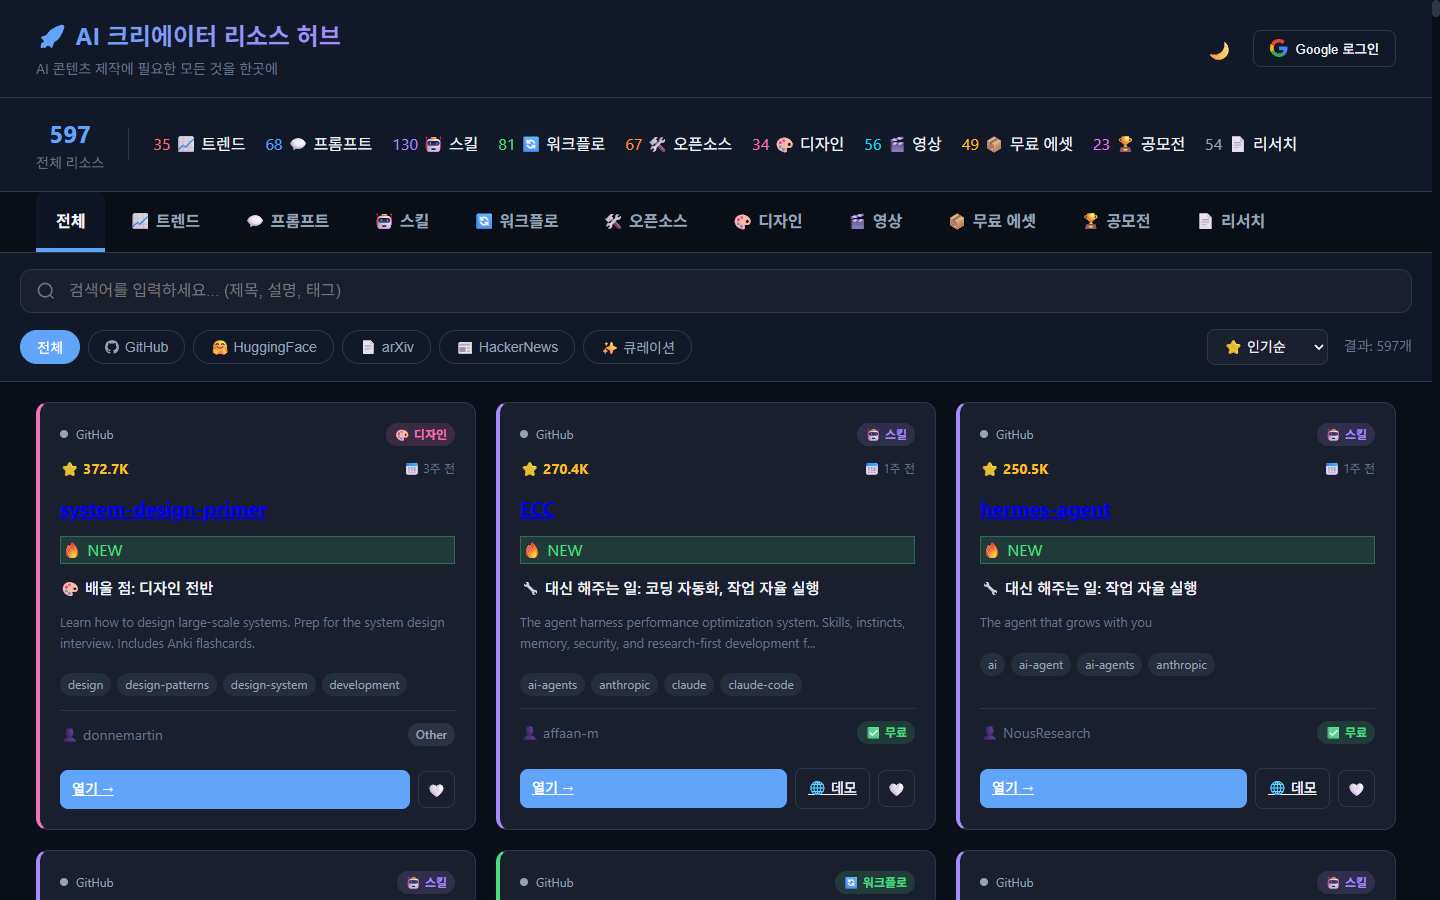Open the 인기순 sort dropdown
1440x900 pixels.
point(1267,347)
